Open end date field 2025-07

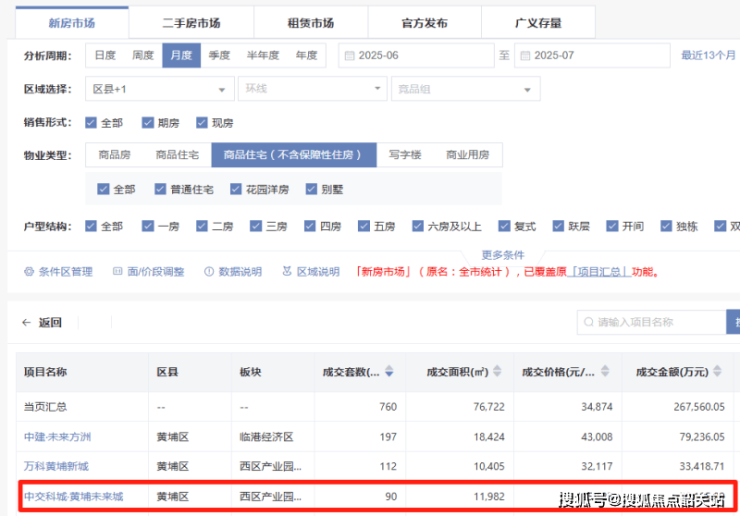592,55
